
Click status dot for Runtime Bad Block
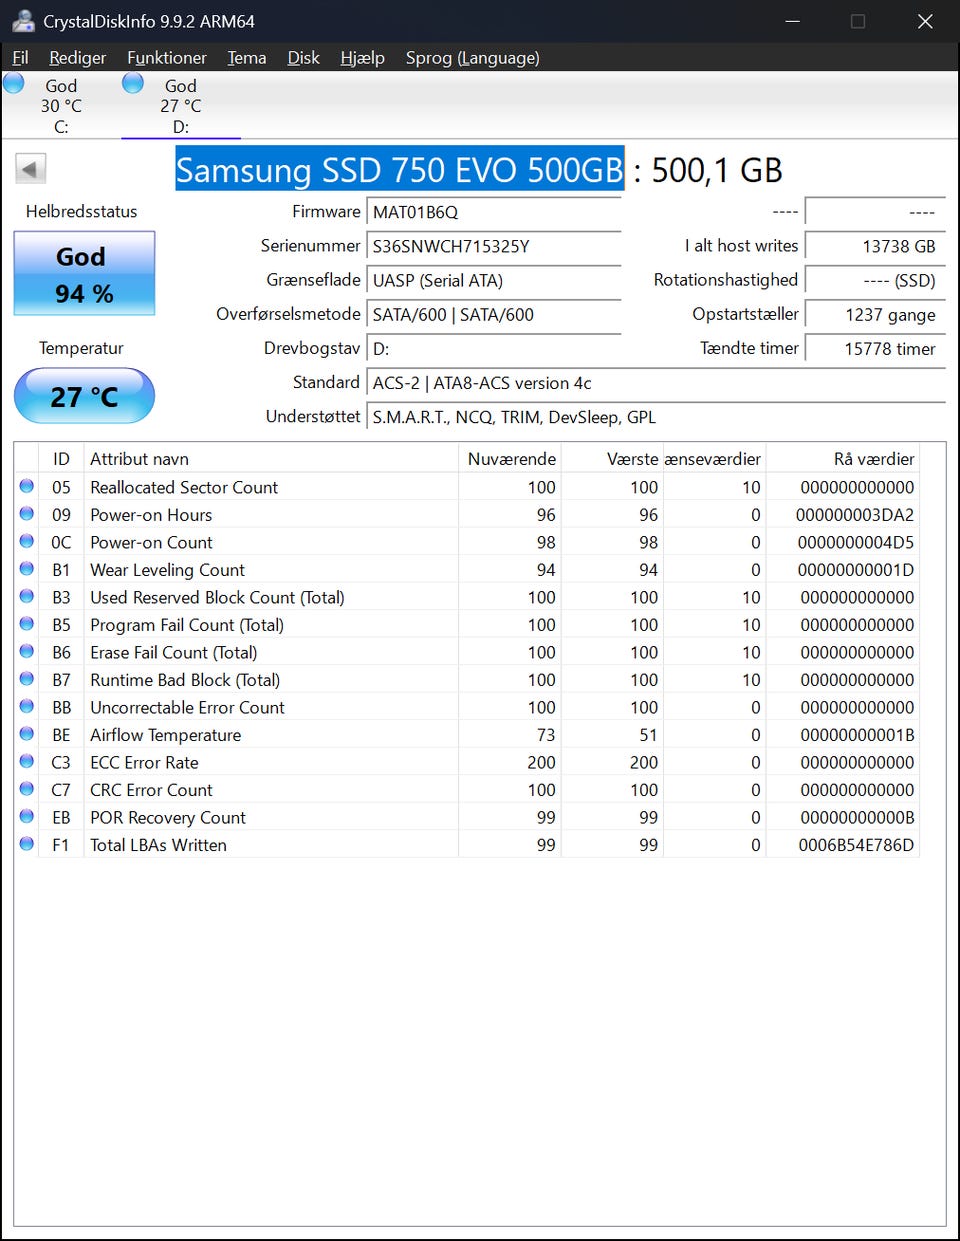point(27,679)
